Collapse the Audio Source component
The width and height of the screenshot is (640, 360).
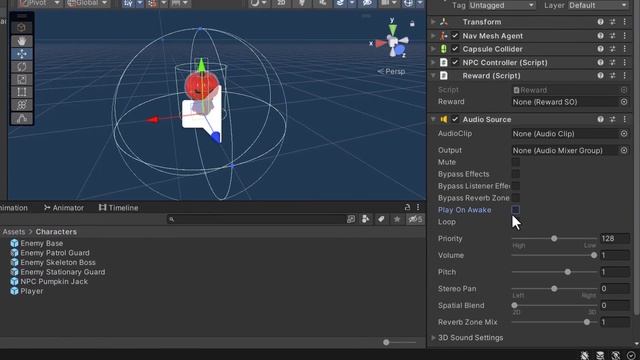pos(433,119)
